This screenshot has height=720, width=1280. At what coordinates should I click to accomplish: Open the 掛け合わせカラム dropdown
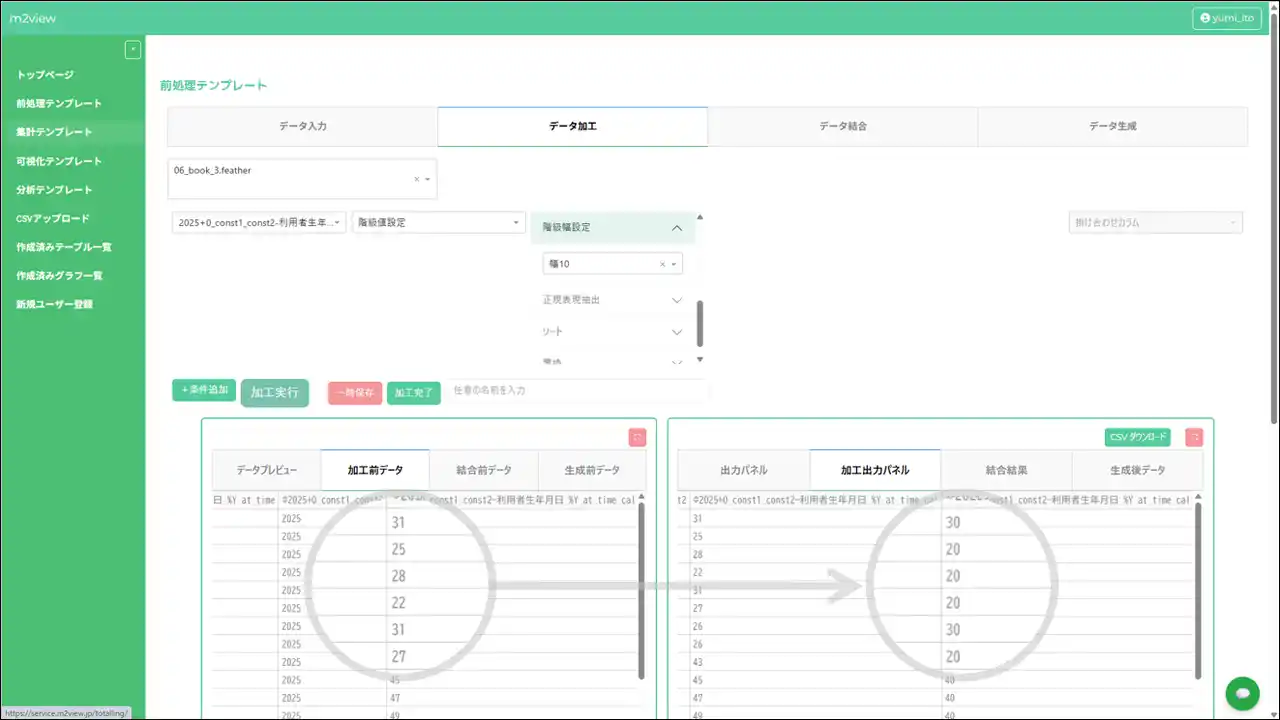pyautogui.click(x=1155, y=222)
